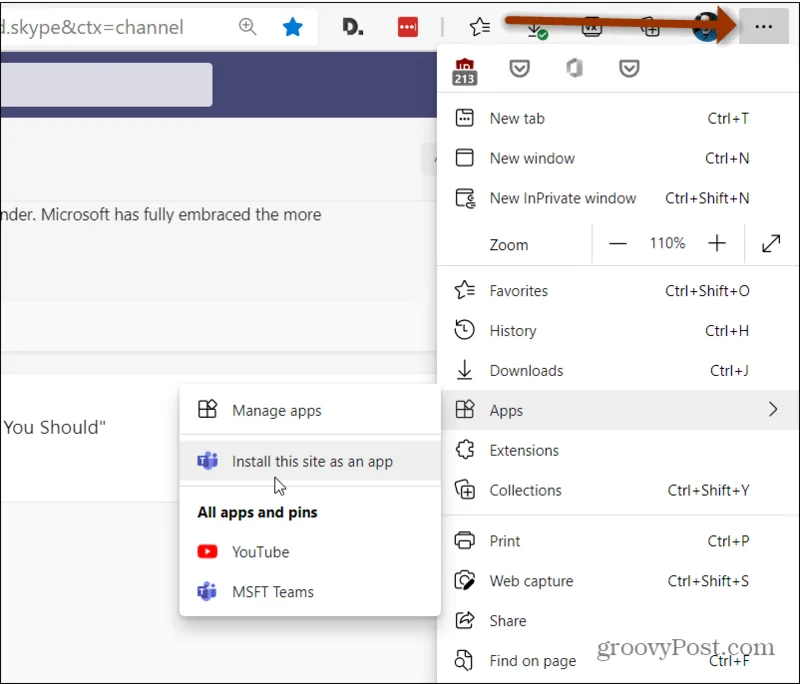Click the address bar URL text

point(92,27)
